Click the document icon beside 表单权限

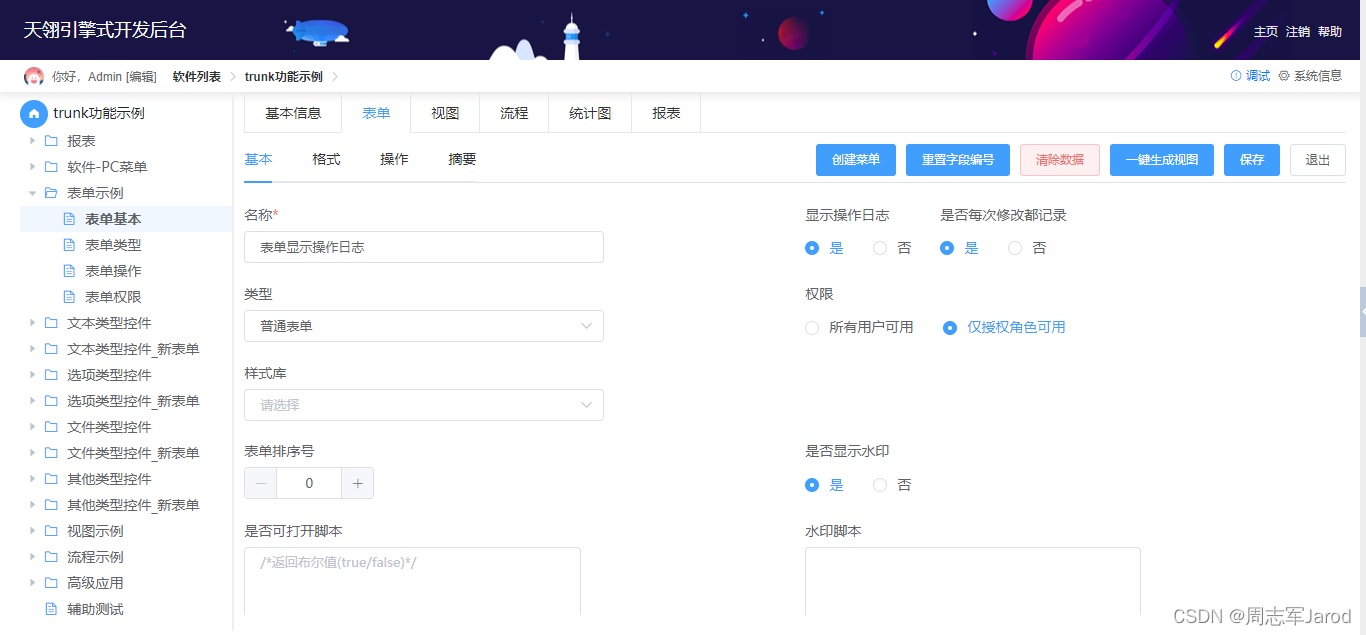(x=69, y=297)
